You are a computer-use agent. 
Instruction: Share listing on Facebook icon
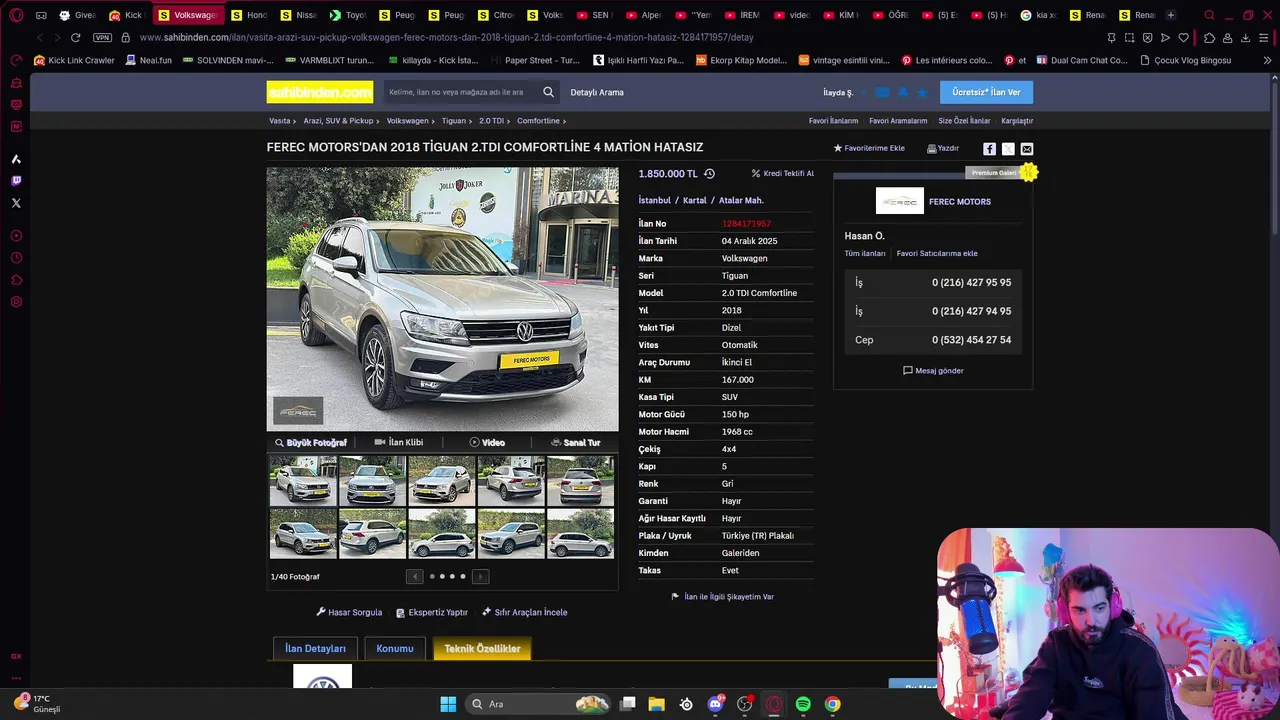tap(989, 149)
